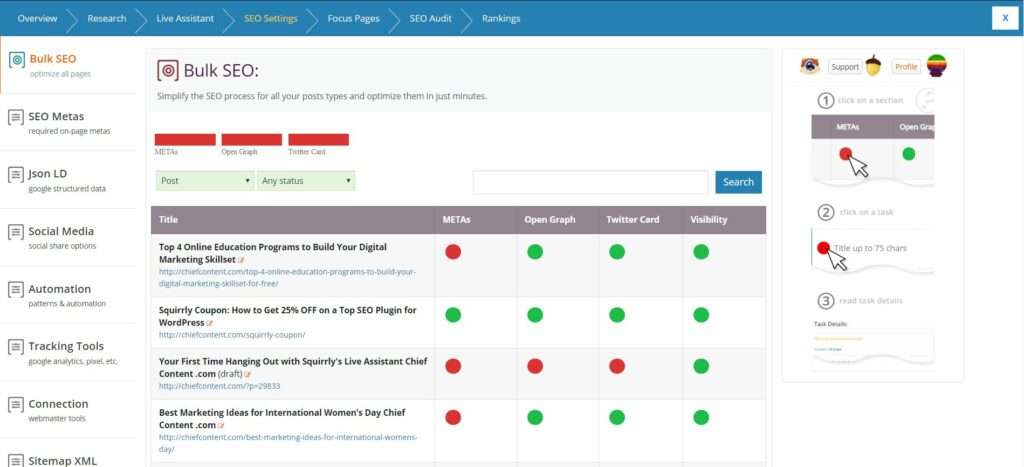Open the Focus Pages tab

tap(353, 18)
